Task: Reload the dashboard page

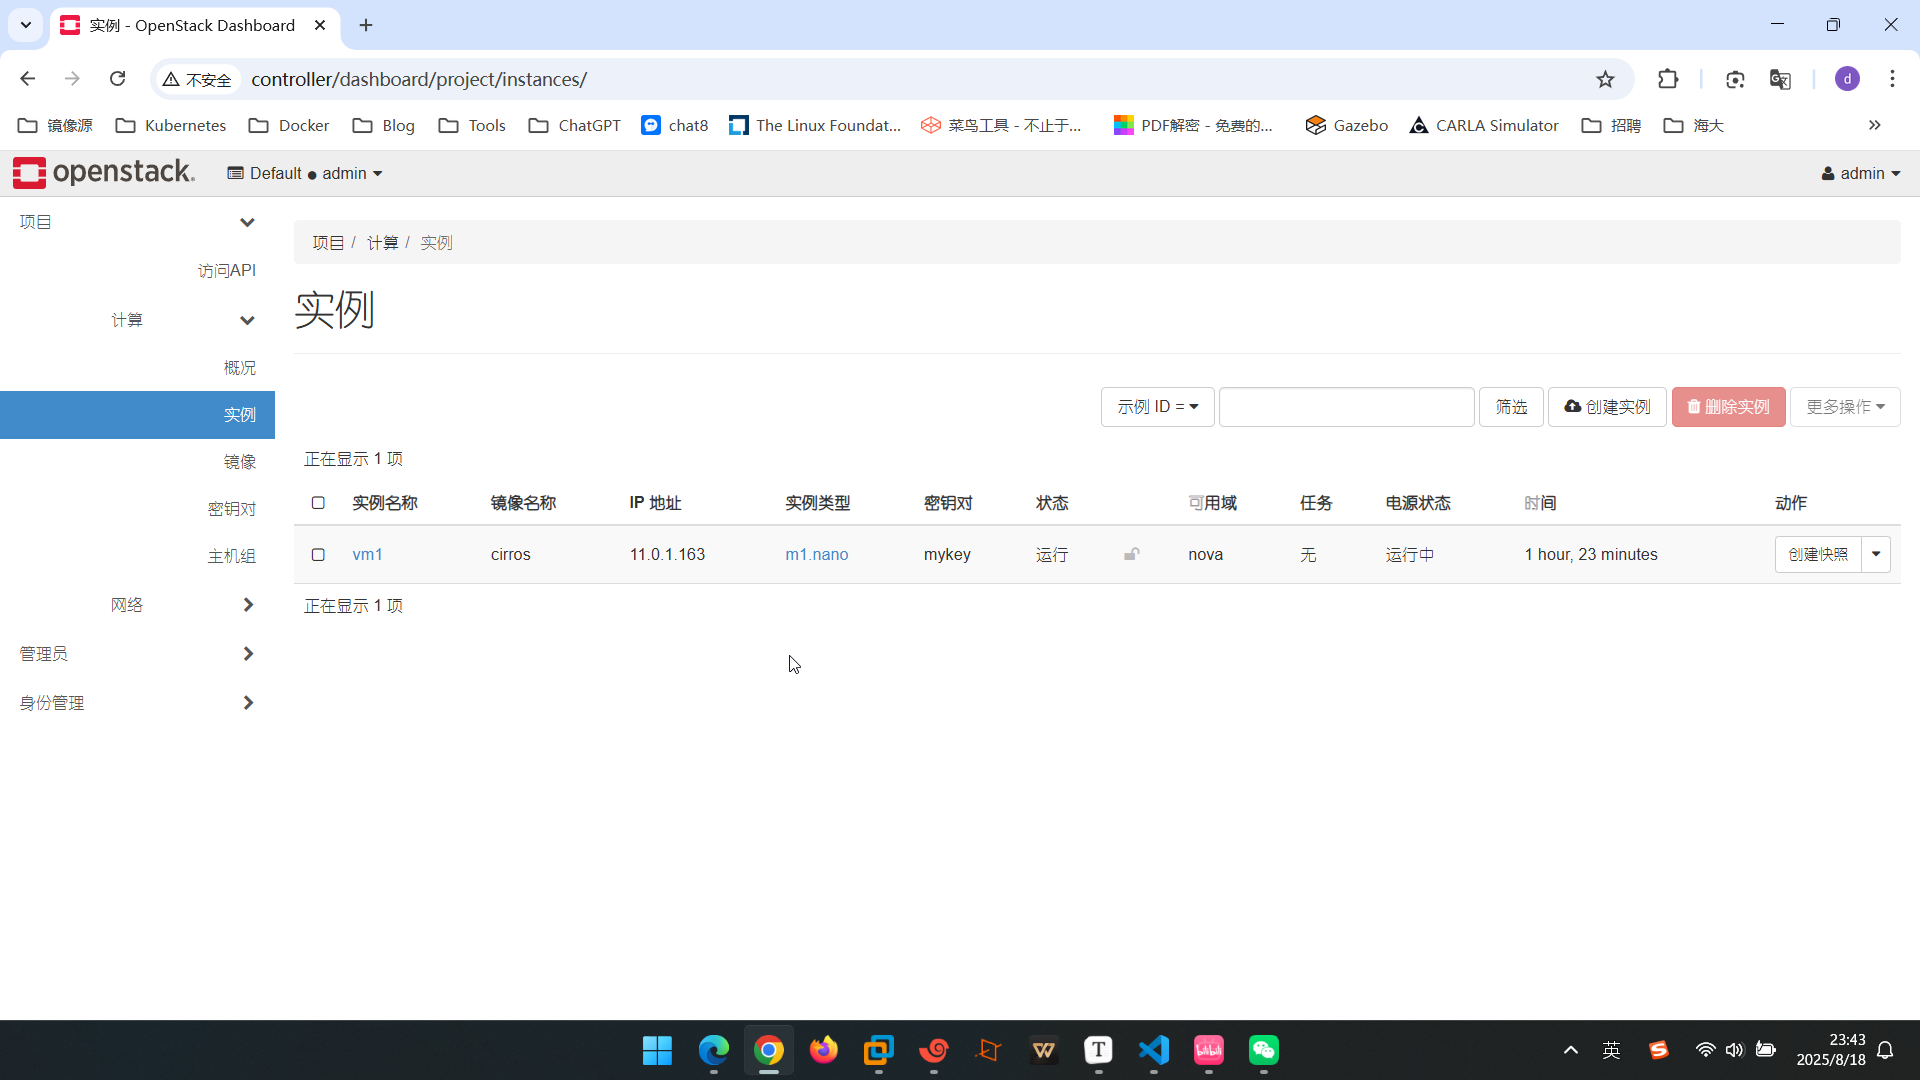Action: 117,79
